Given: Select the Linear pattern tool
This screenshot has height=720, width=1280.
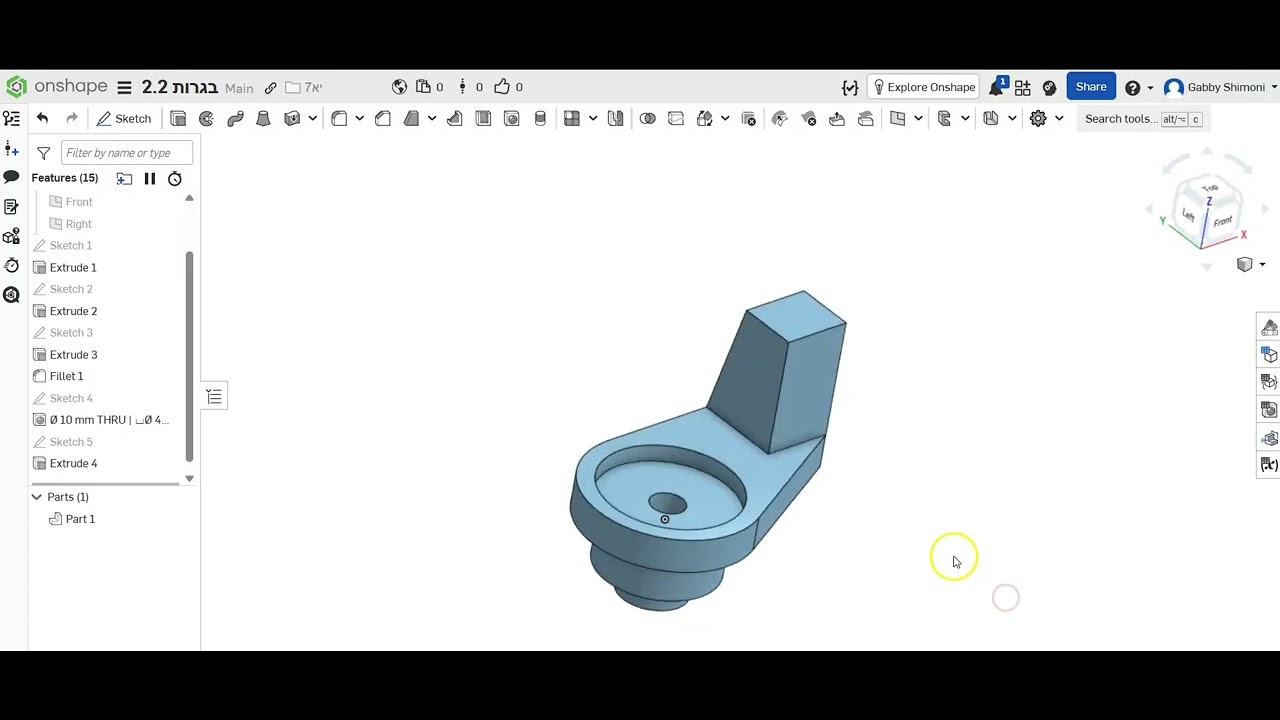Looking at the screenshot, I should 572,119.
